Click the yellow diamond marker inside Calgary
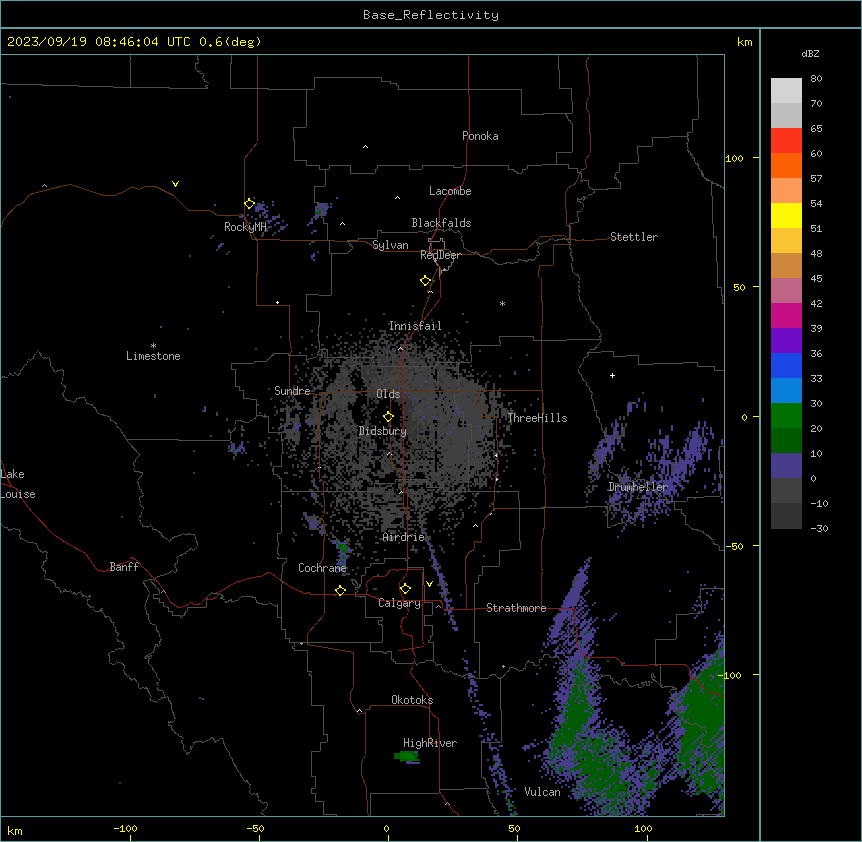This screenshot has width=862, height=842. coord(405,589)
